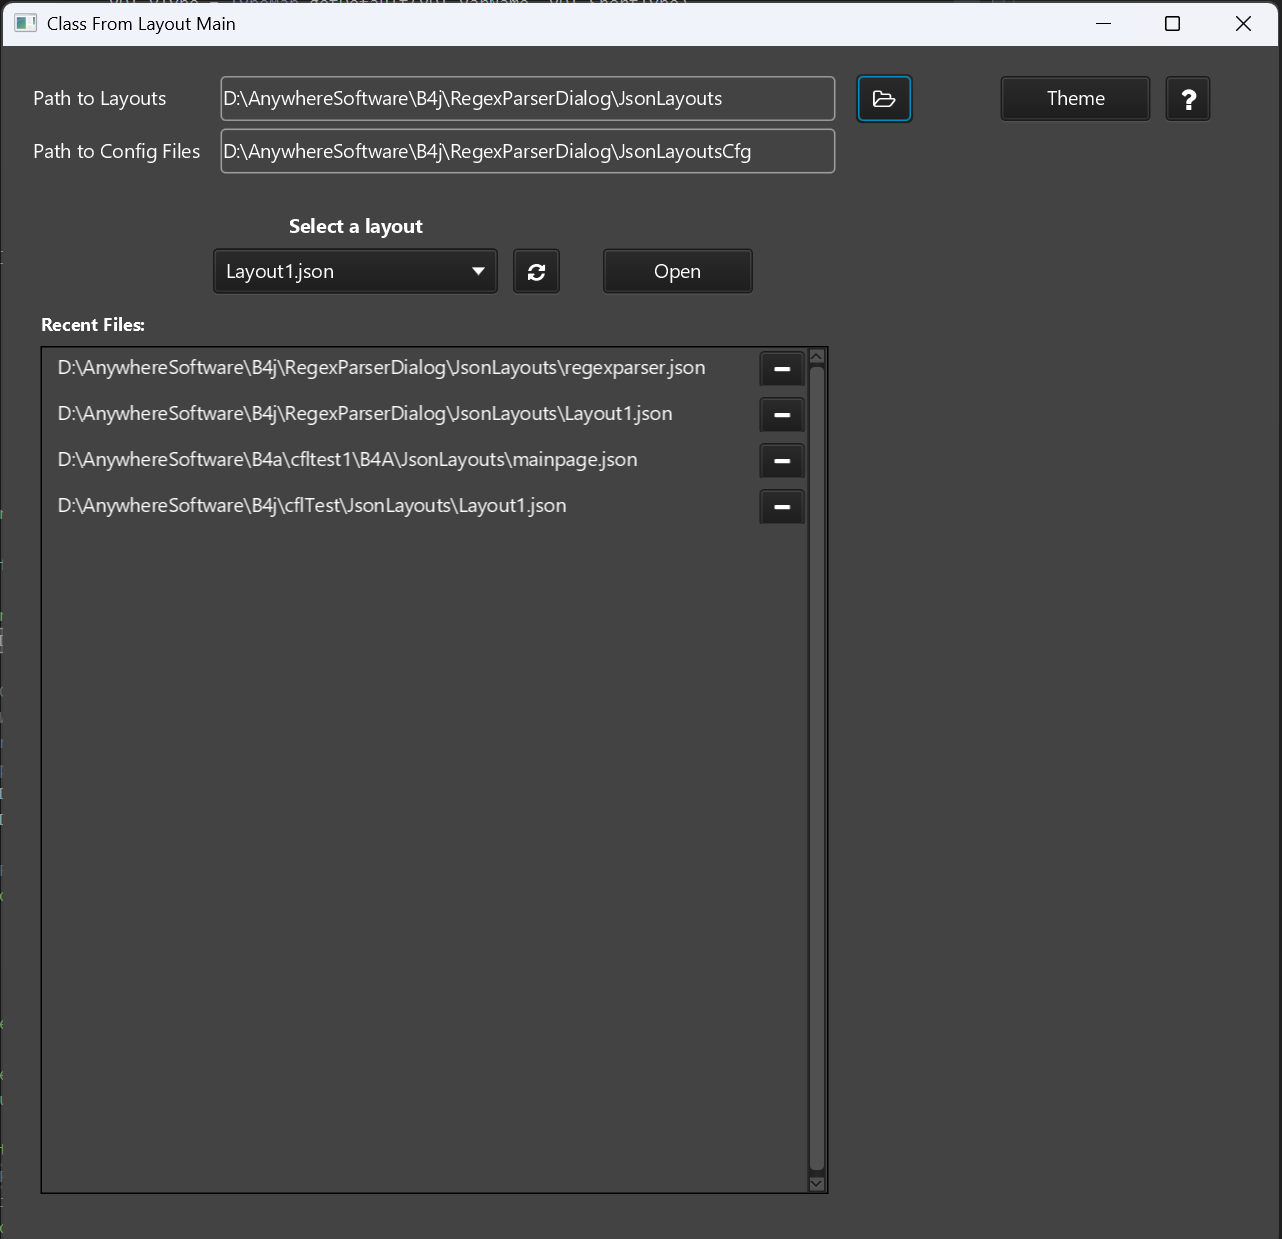Open the folder browse icon for layouts path
This screenshot has height=1239, width=1282.
[884, 99]
